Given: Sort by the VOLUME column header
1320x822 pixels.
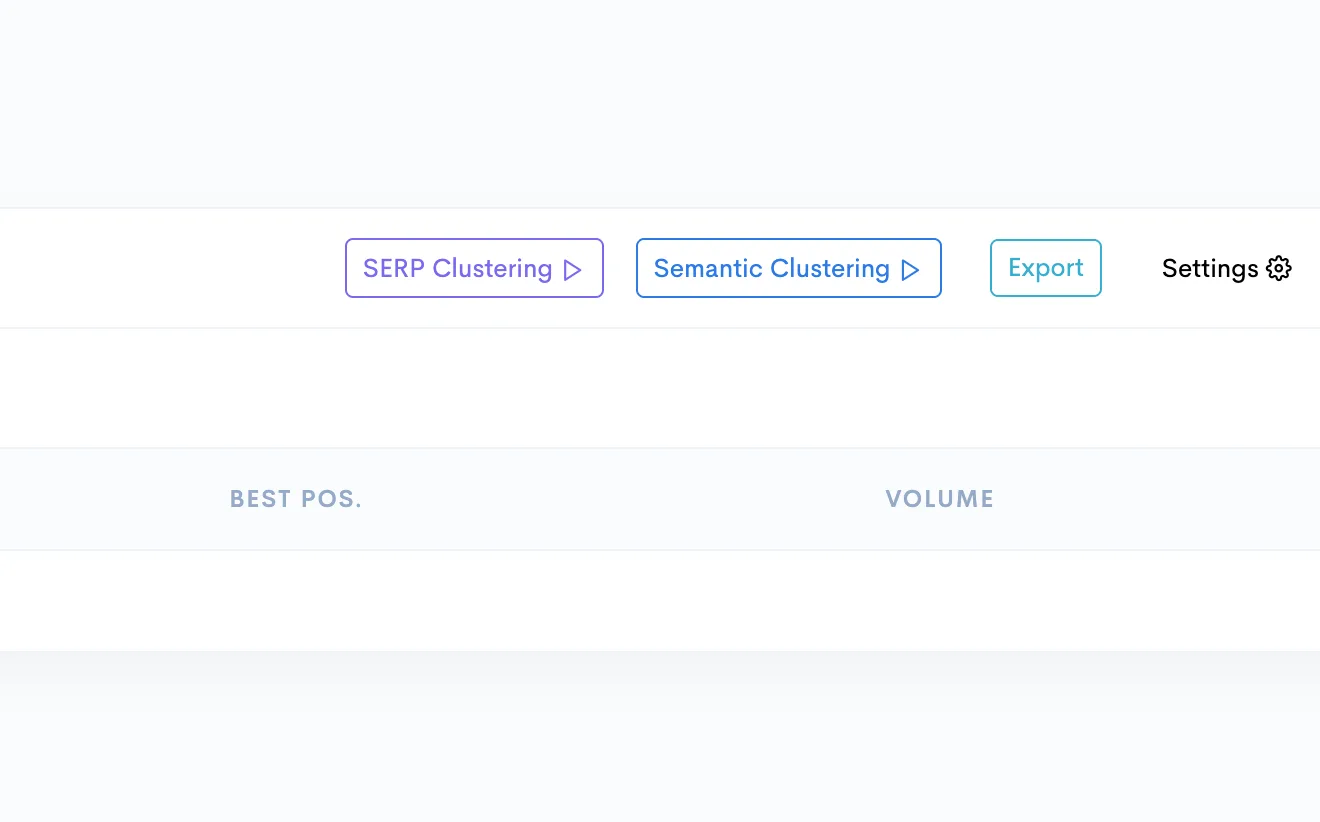Looking at the screenshot, I should (940, 499).
